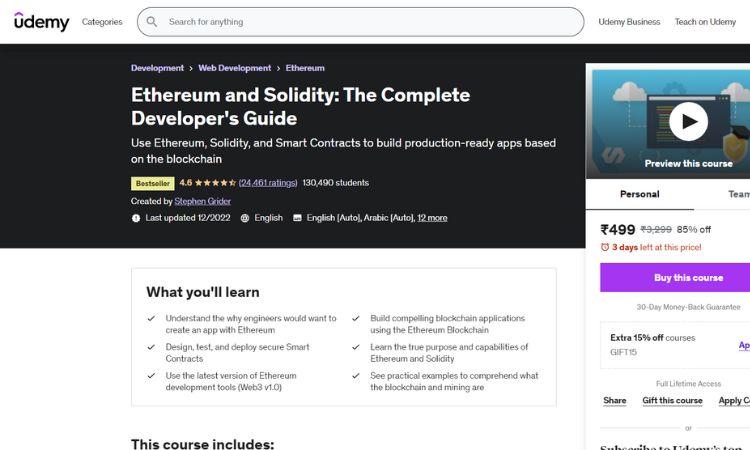Click Use the latest version of Ethereum item
750x450 pixels.
pos(231,382)
